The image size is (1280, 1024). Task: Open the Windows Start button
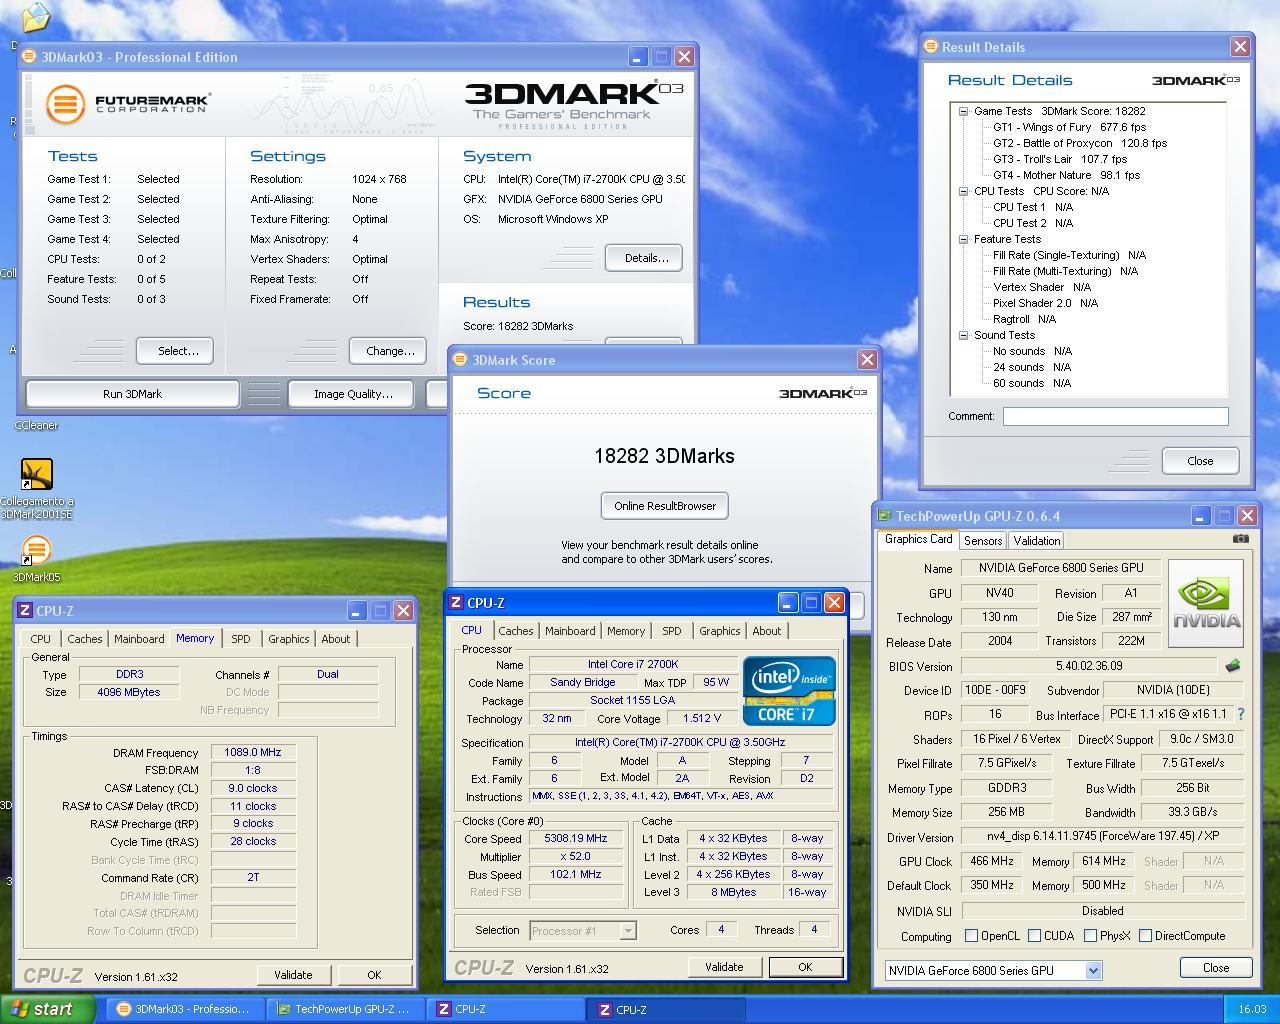(48, 1009)
